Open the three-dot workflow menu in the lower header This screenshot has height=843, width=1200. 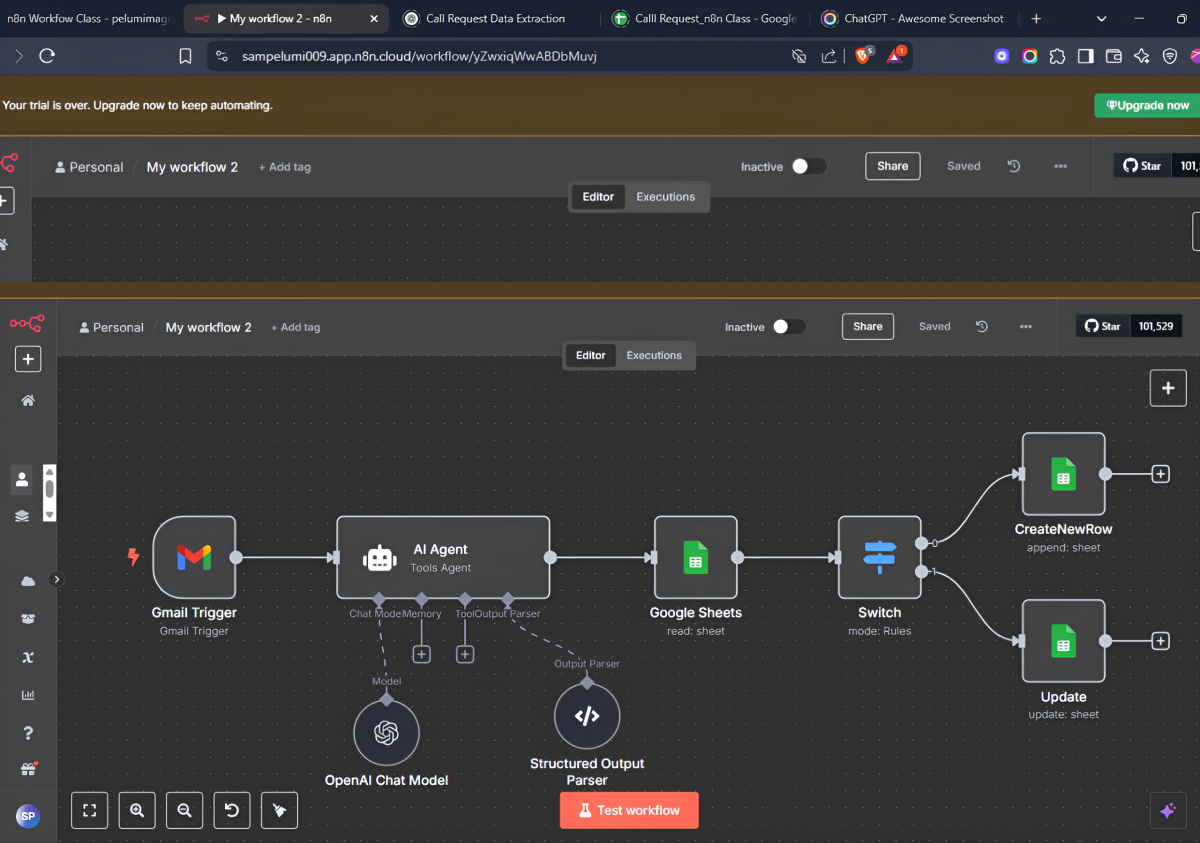(1026, 326)
